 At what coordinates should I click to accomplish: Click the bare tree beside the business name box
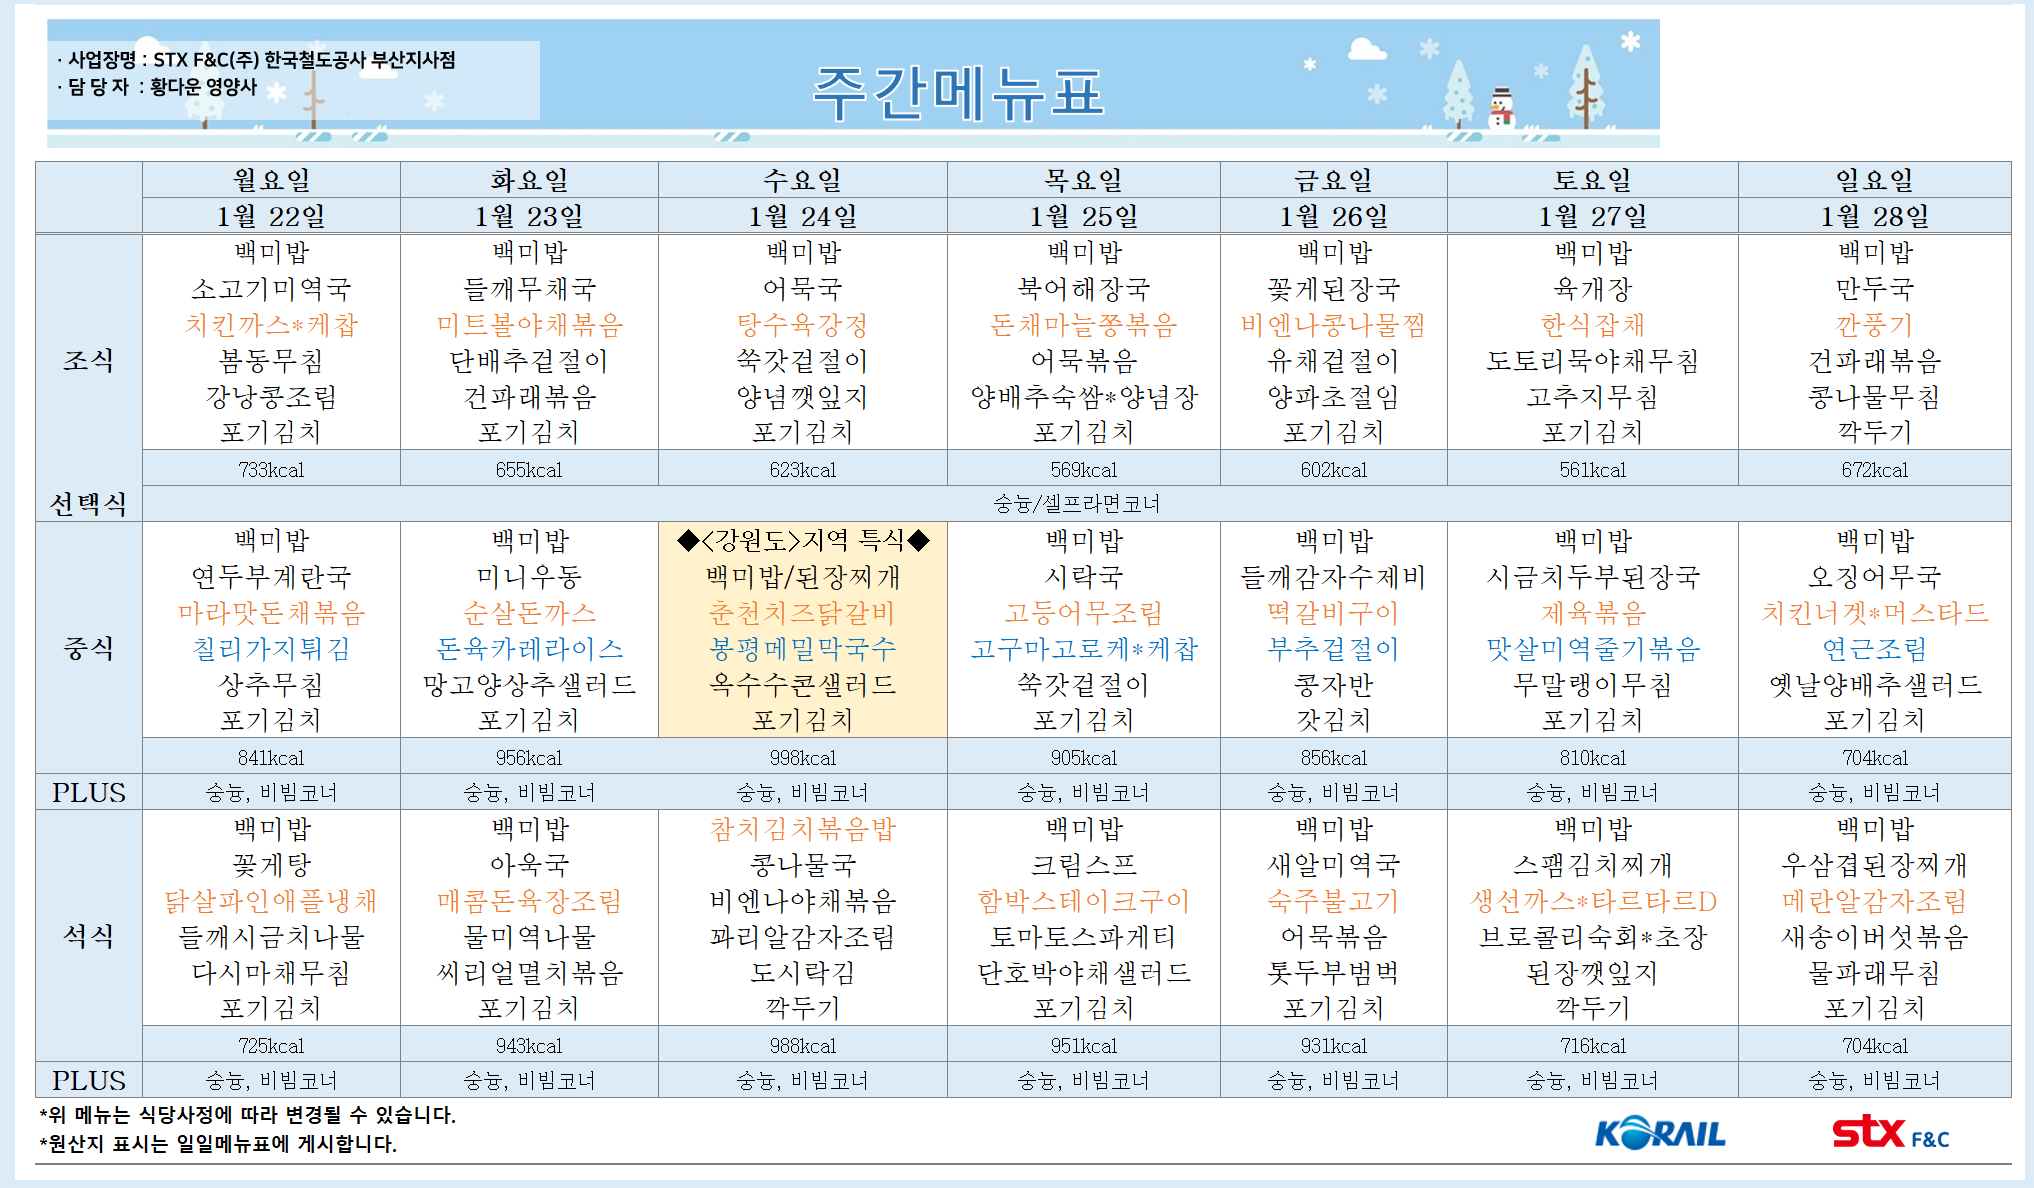tap(314, 100)
